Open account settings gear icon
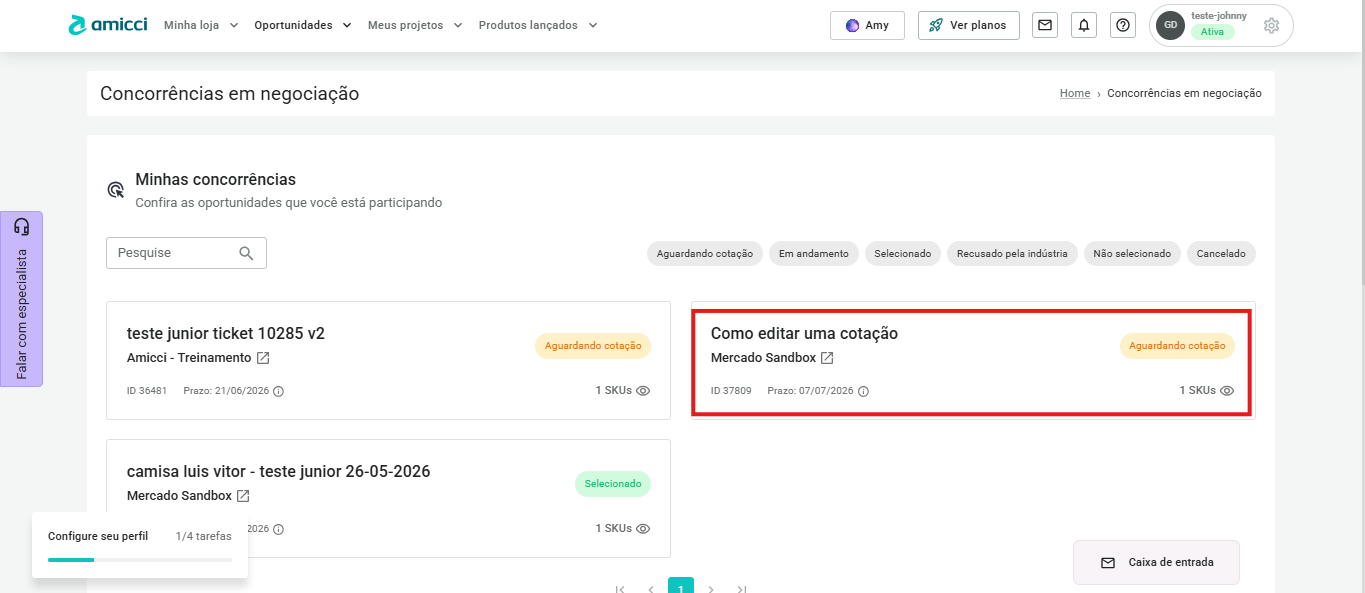 pos(1271,26)
